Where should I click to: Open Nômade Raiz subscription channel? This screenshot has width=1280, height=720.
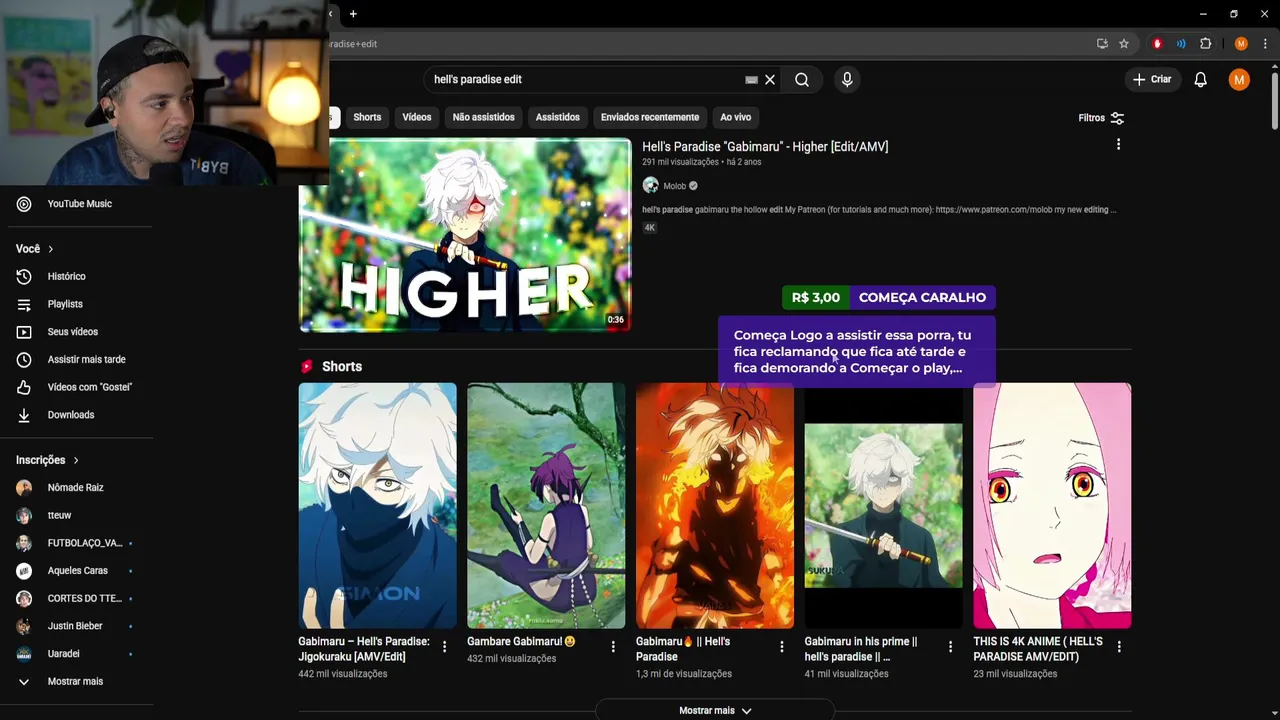click(77, 488)
